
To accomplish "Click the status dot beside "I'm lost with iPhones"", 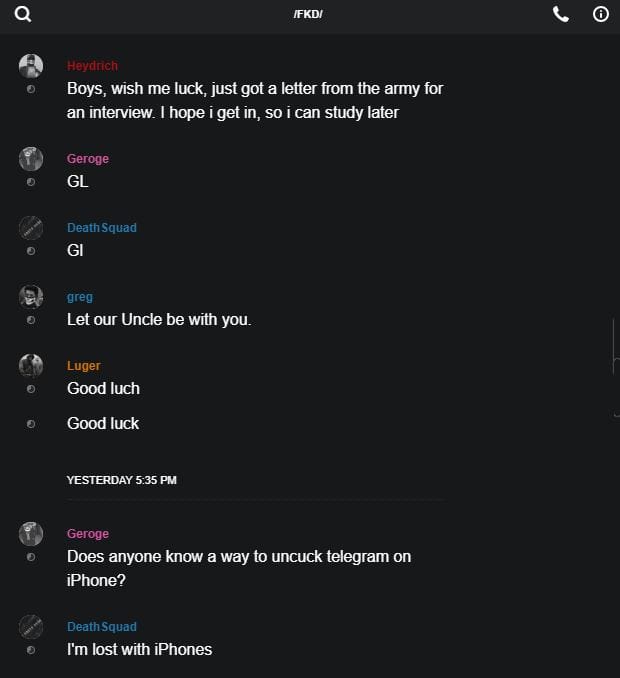I will click(31, 650).
